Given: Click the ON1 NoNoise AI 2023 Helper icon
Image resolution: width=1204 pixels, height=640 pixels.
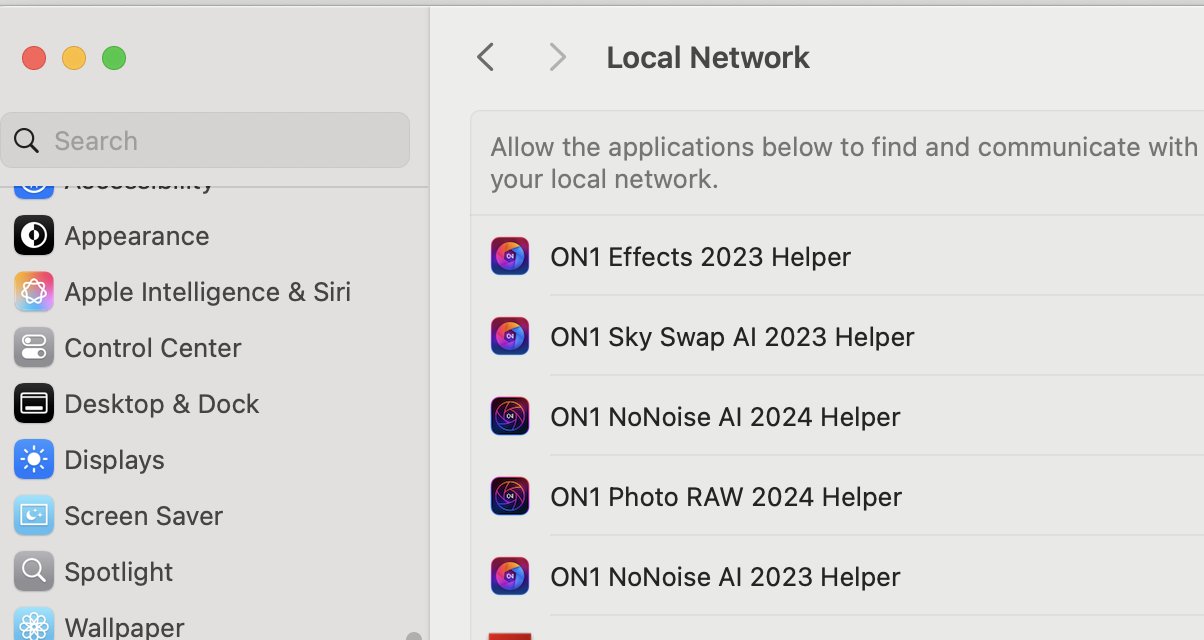Looking at the screenshot, I should [510, 576].
